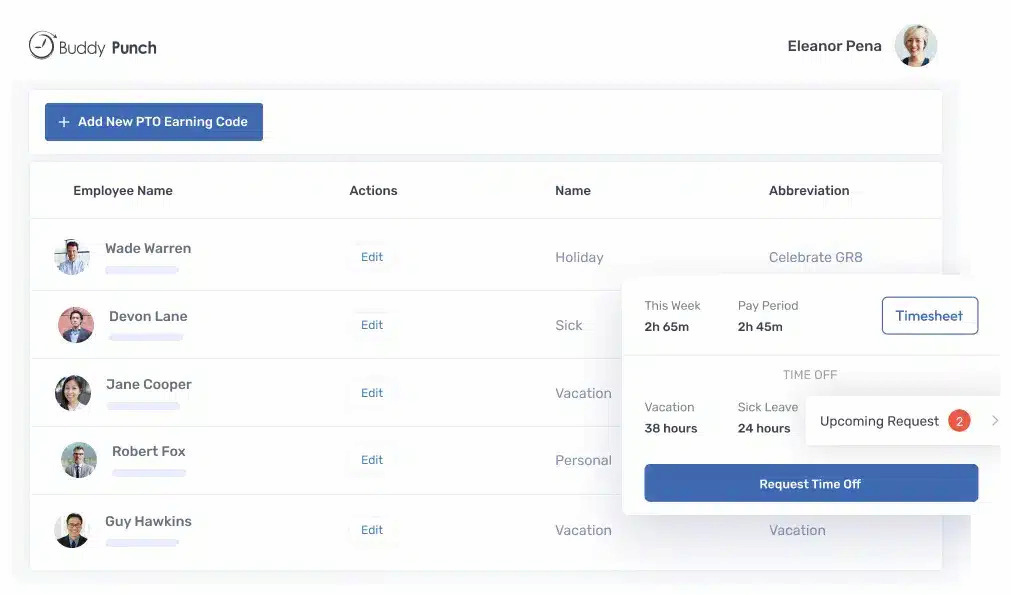Screen dimensions: 1011x595
Task: Edit Wade Warren's Holiday entry
Action: point(371,256)
